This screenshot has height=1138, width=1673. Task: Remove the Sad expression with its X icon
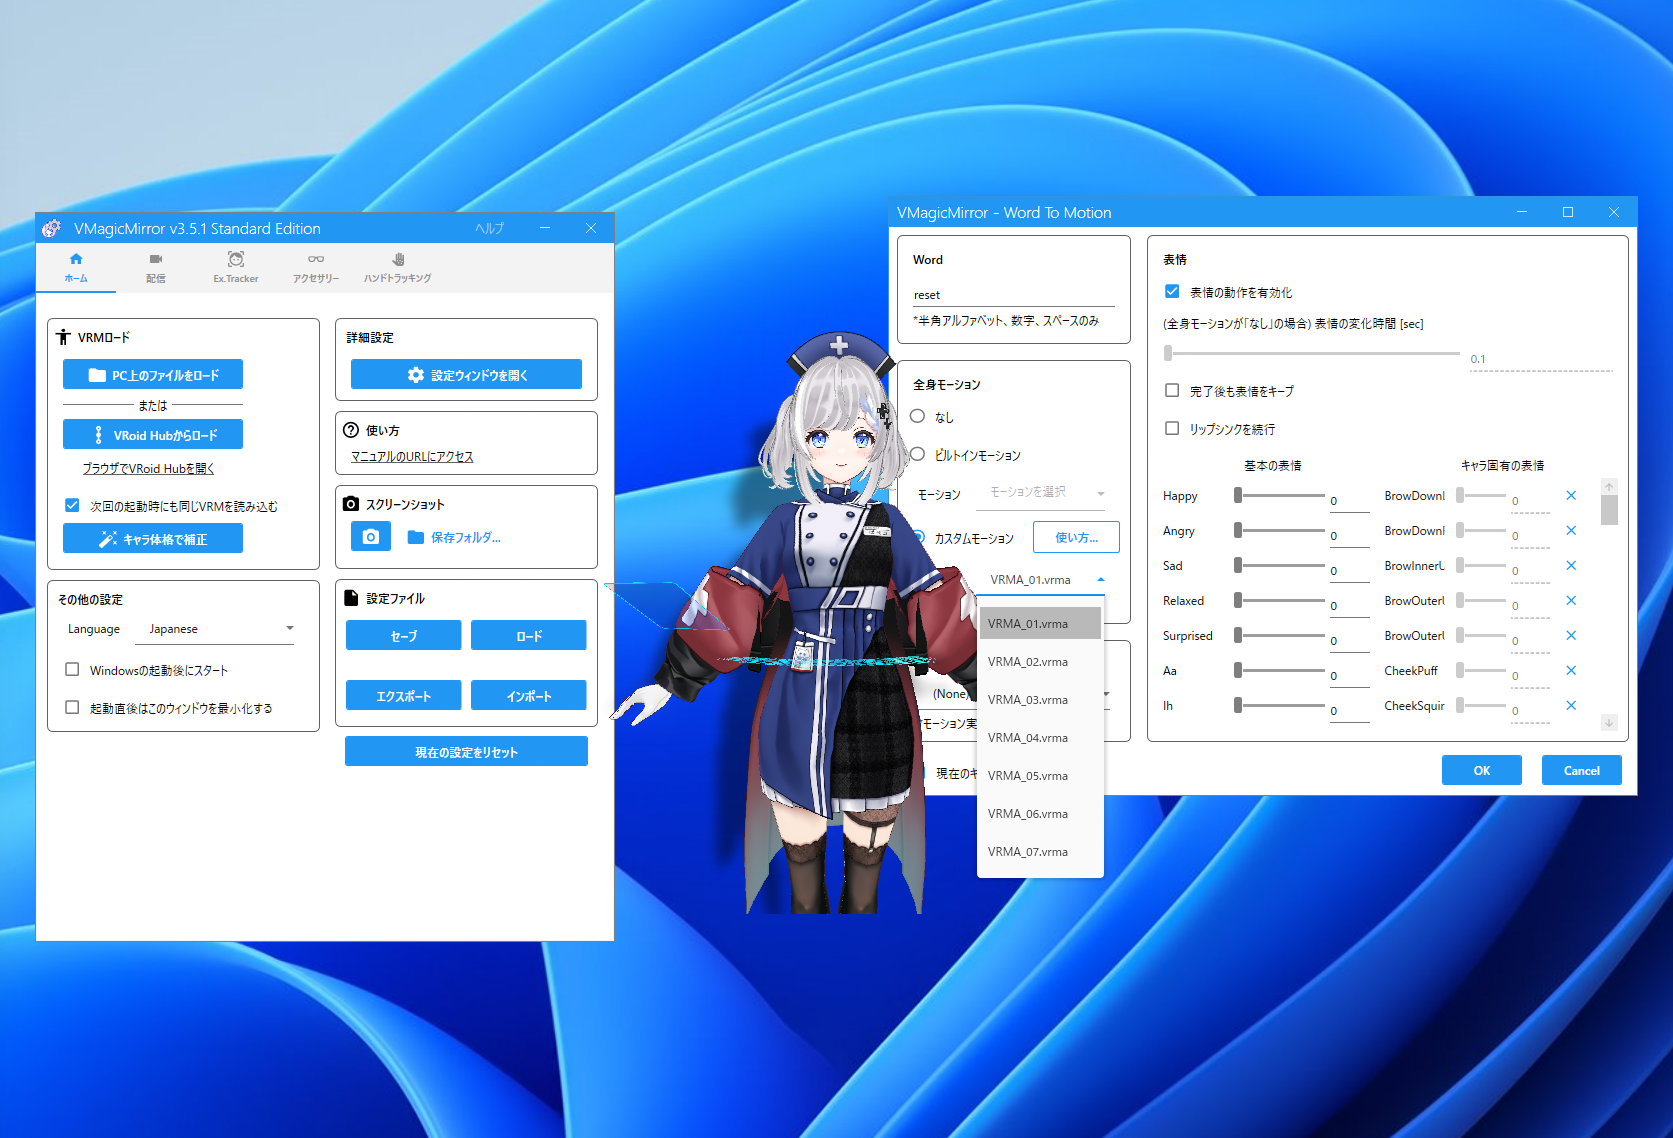click(1571, 565)
